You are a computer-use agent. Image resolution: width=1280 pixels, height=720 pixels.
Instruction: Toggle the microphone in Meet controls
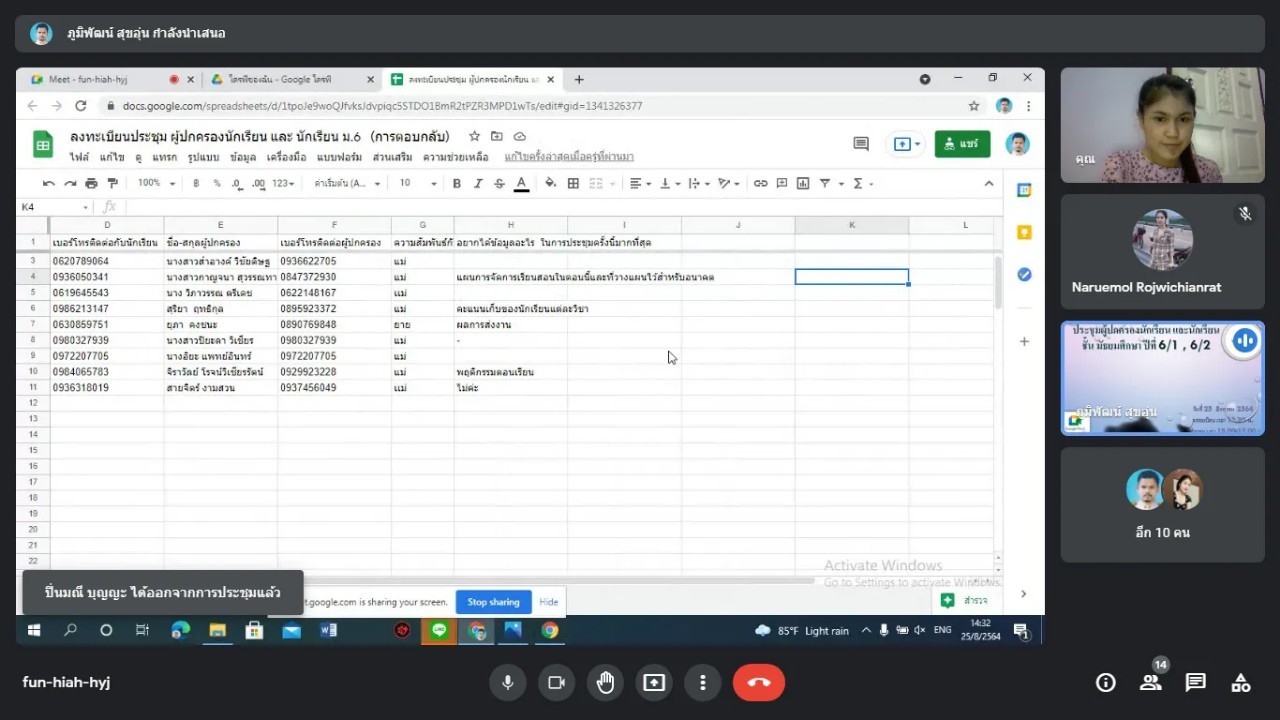point(508,683)
